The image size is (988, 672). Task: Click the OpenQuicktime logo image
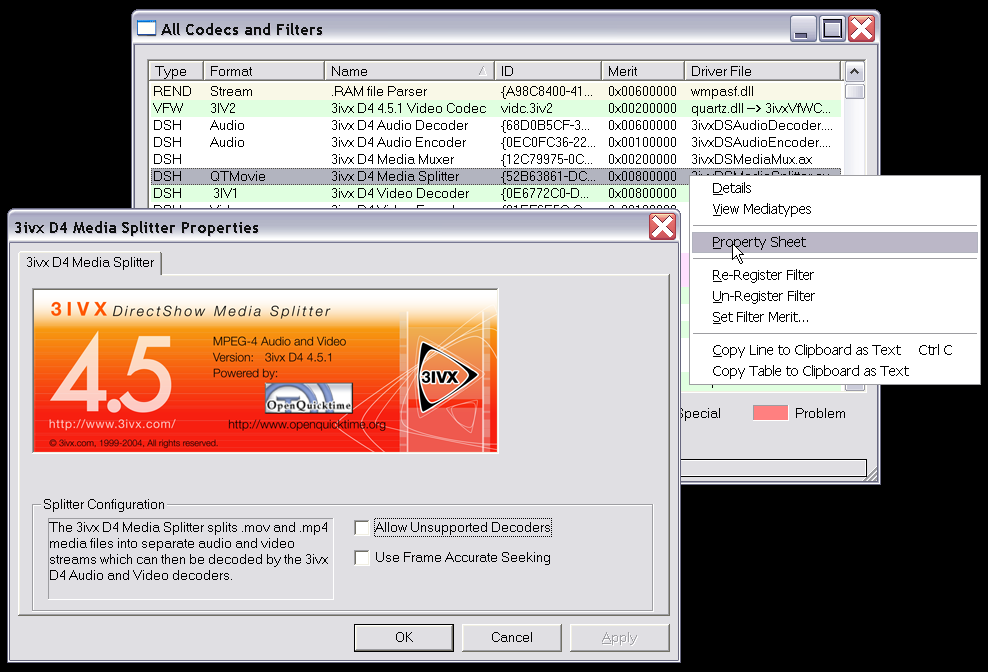(309, 398)
